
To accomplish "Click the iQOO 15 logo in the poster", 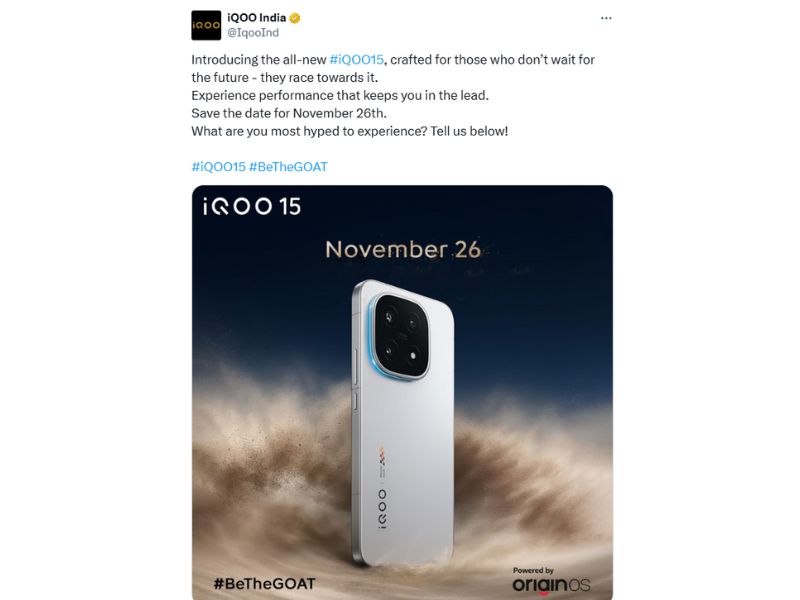I will pyautogui.click(x=252, y=206).
